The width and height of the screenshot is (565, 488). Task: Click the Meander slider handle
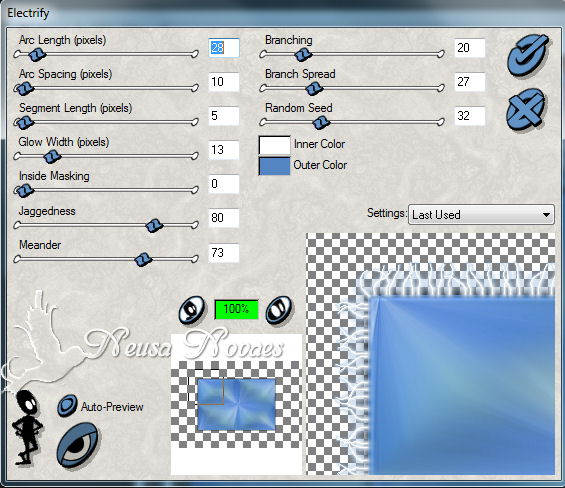pos(143,259)
